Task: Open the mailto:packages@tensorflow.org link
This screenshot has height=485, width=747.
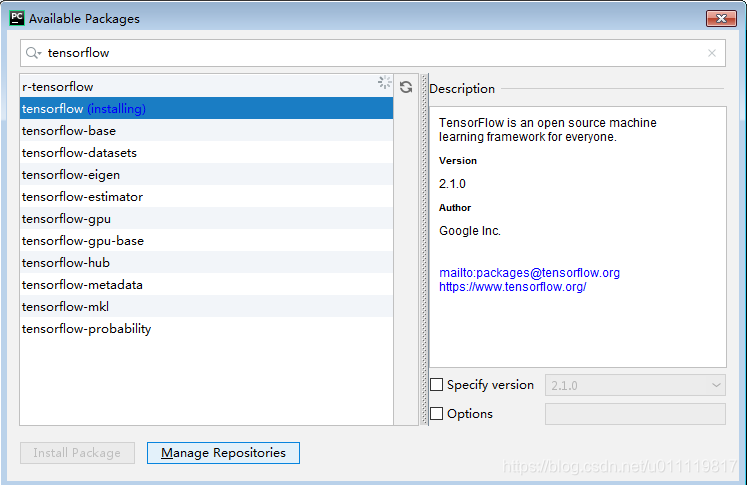Action: [529, 273]
